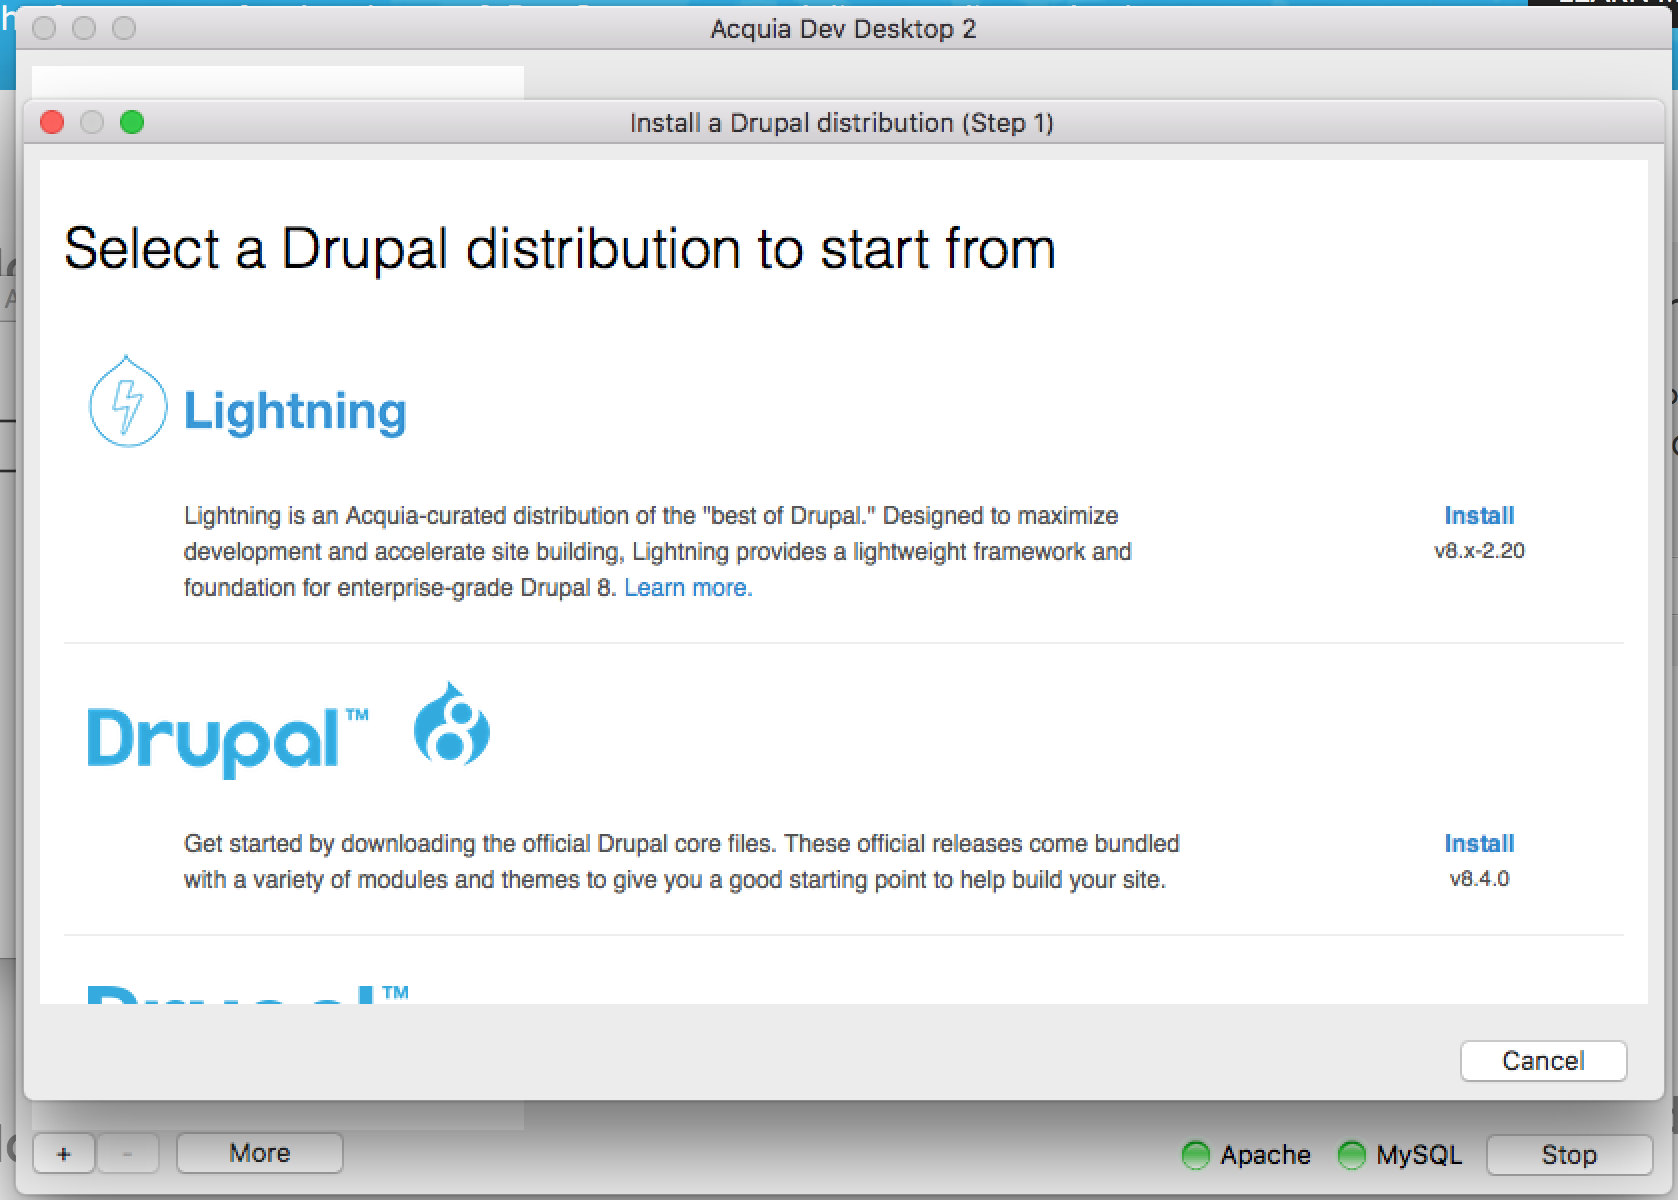Viewport: 1678px width, 1200px height.
Task: Open Lightning Learn more link
Action: (688, 588)
